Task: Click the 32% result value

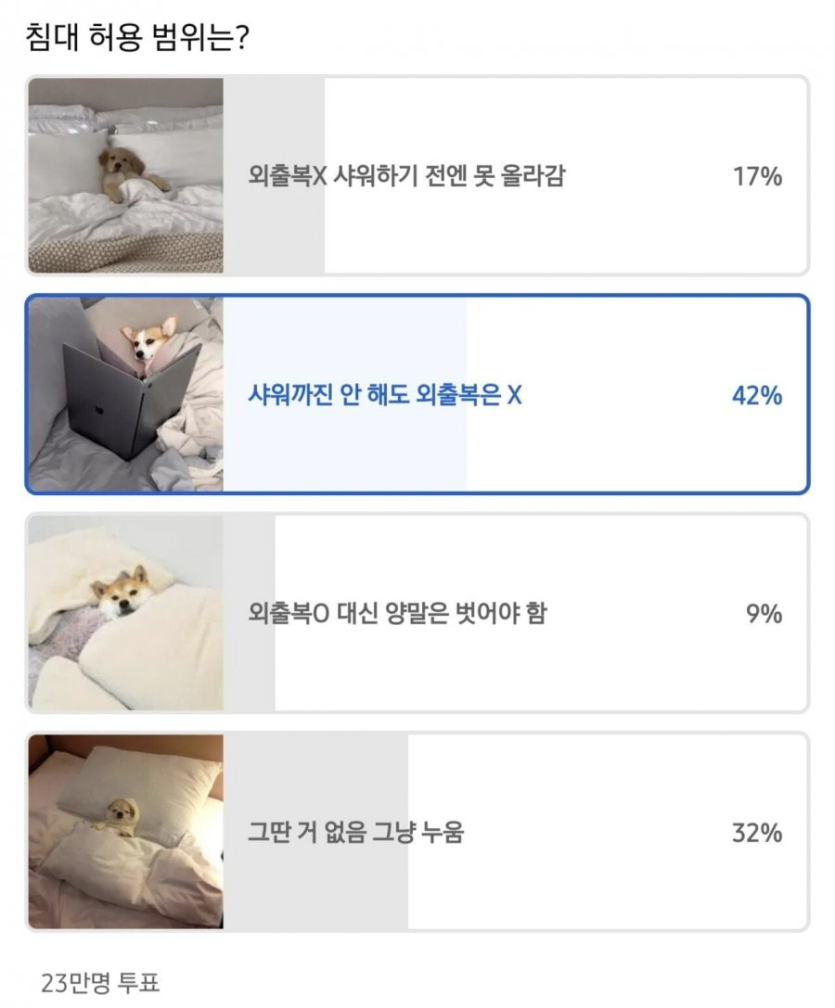Action: coord(757,832)
